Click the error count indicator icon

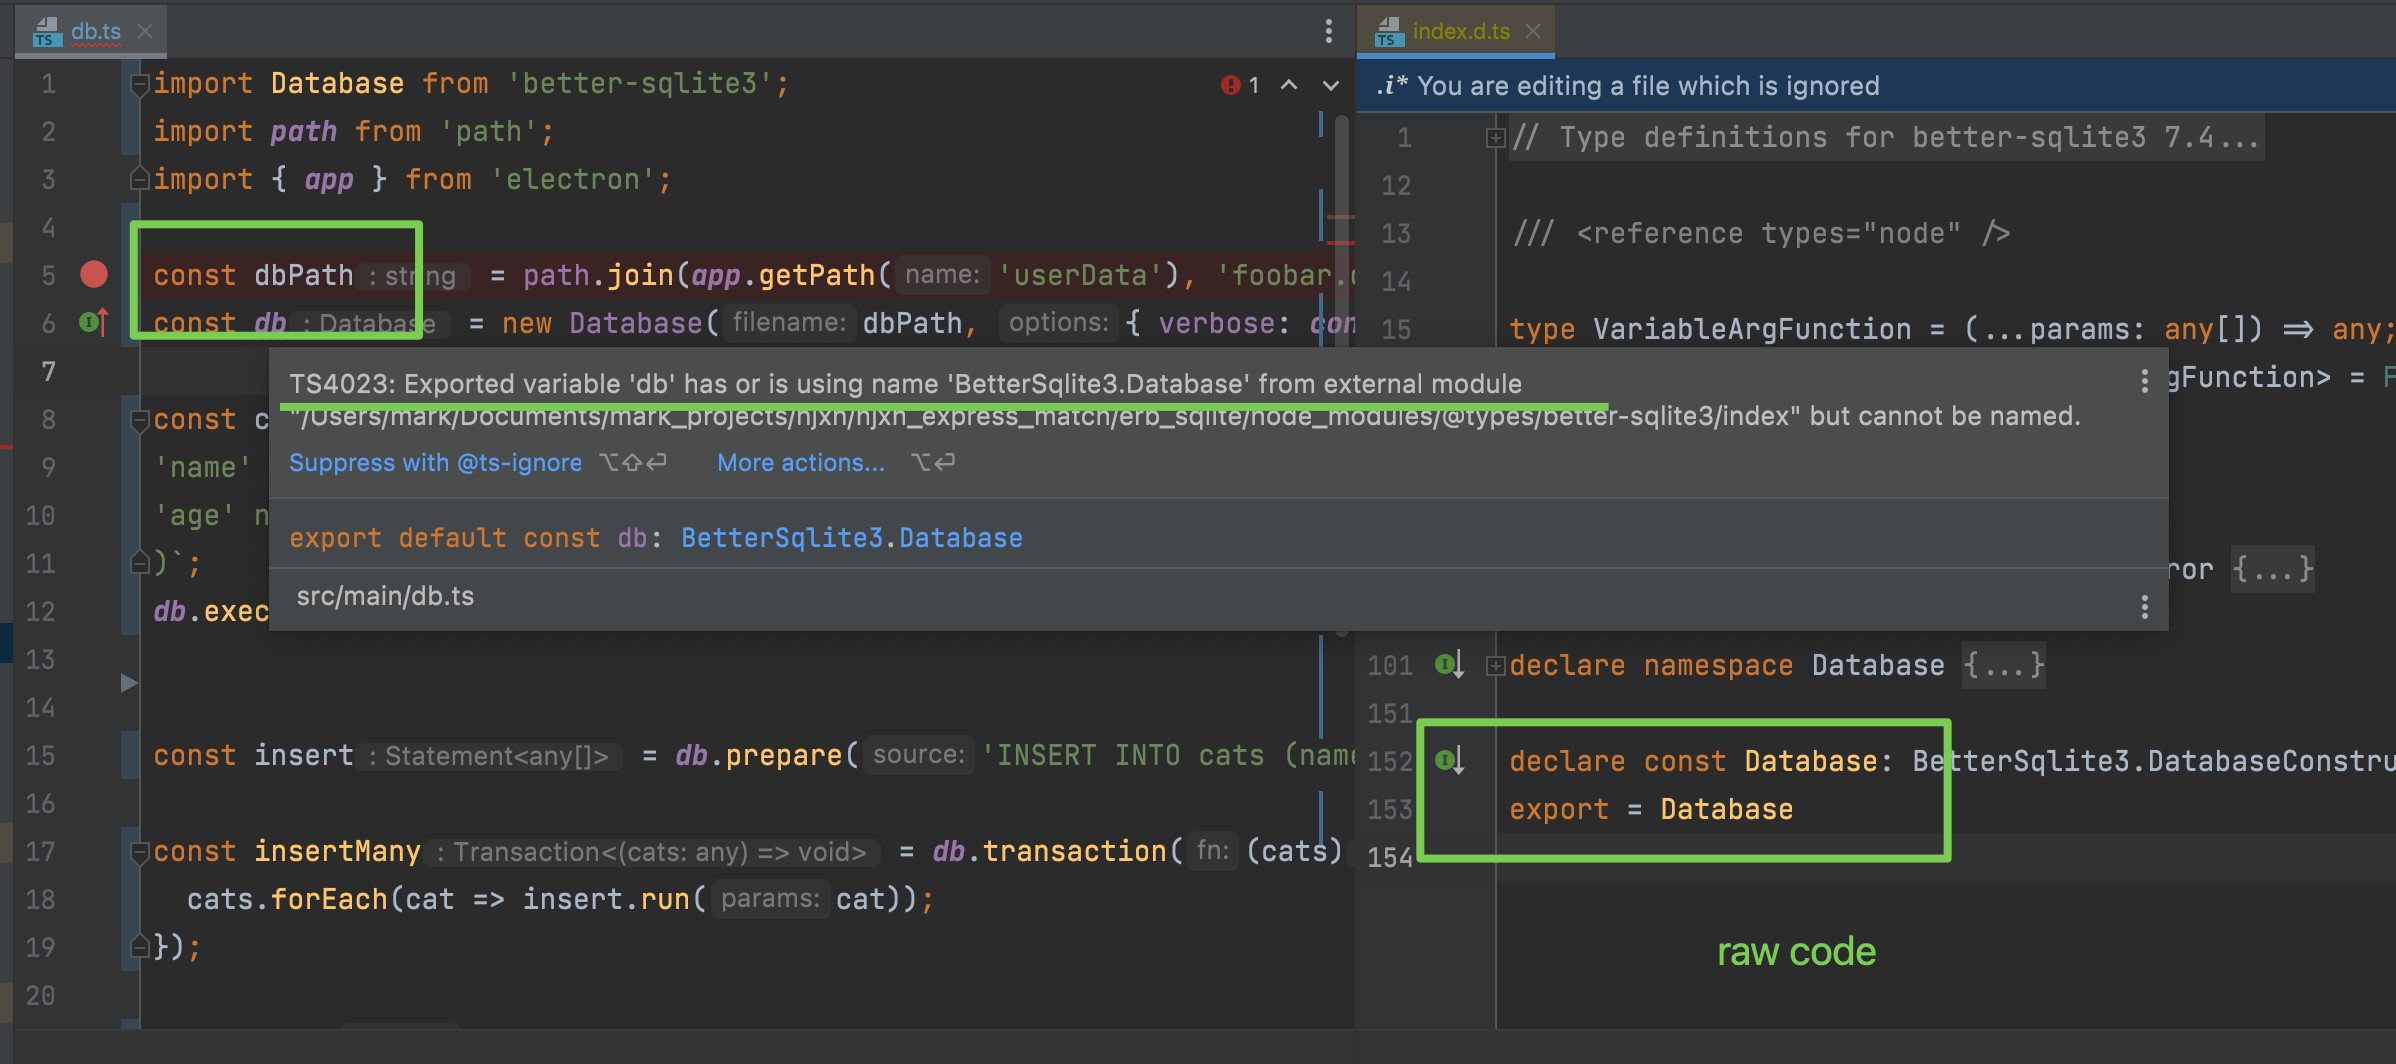[x=1231, y=85]
